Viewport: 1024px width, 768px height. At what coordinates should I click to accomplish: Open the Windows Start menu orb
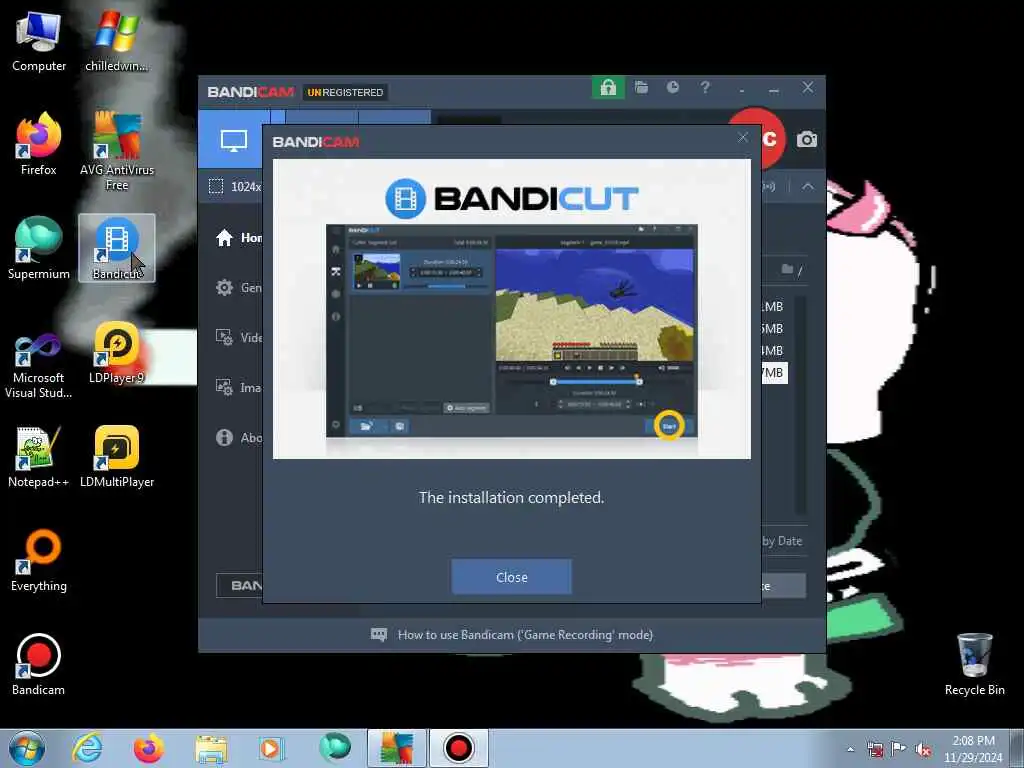pos(27,748)
